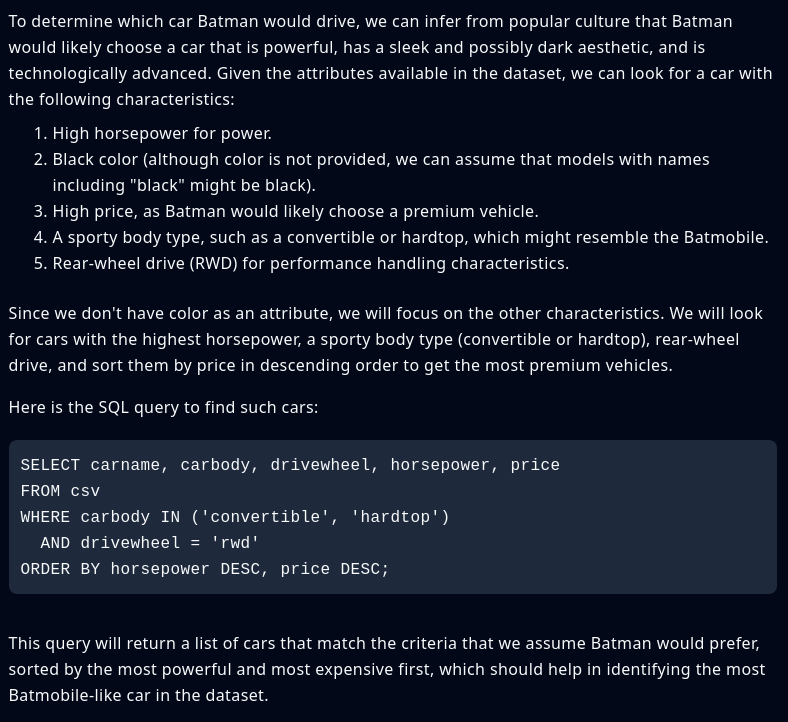Click the SELECT line in the code block
788x722 pixels.
pos(290,465)
